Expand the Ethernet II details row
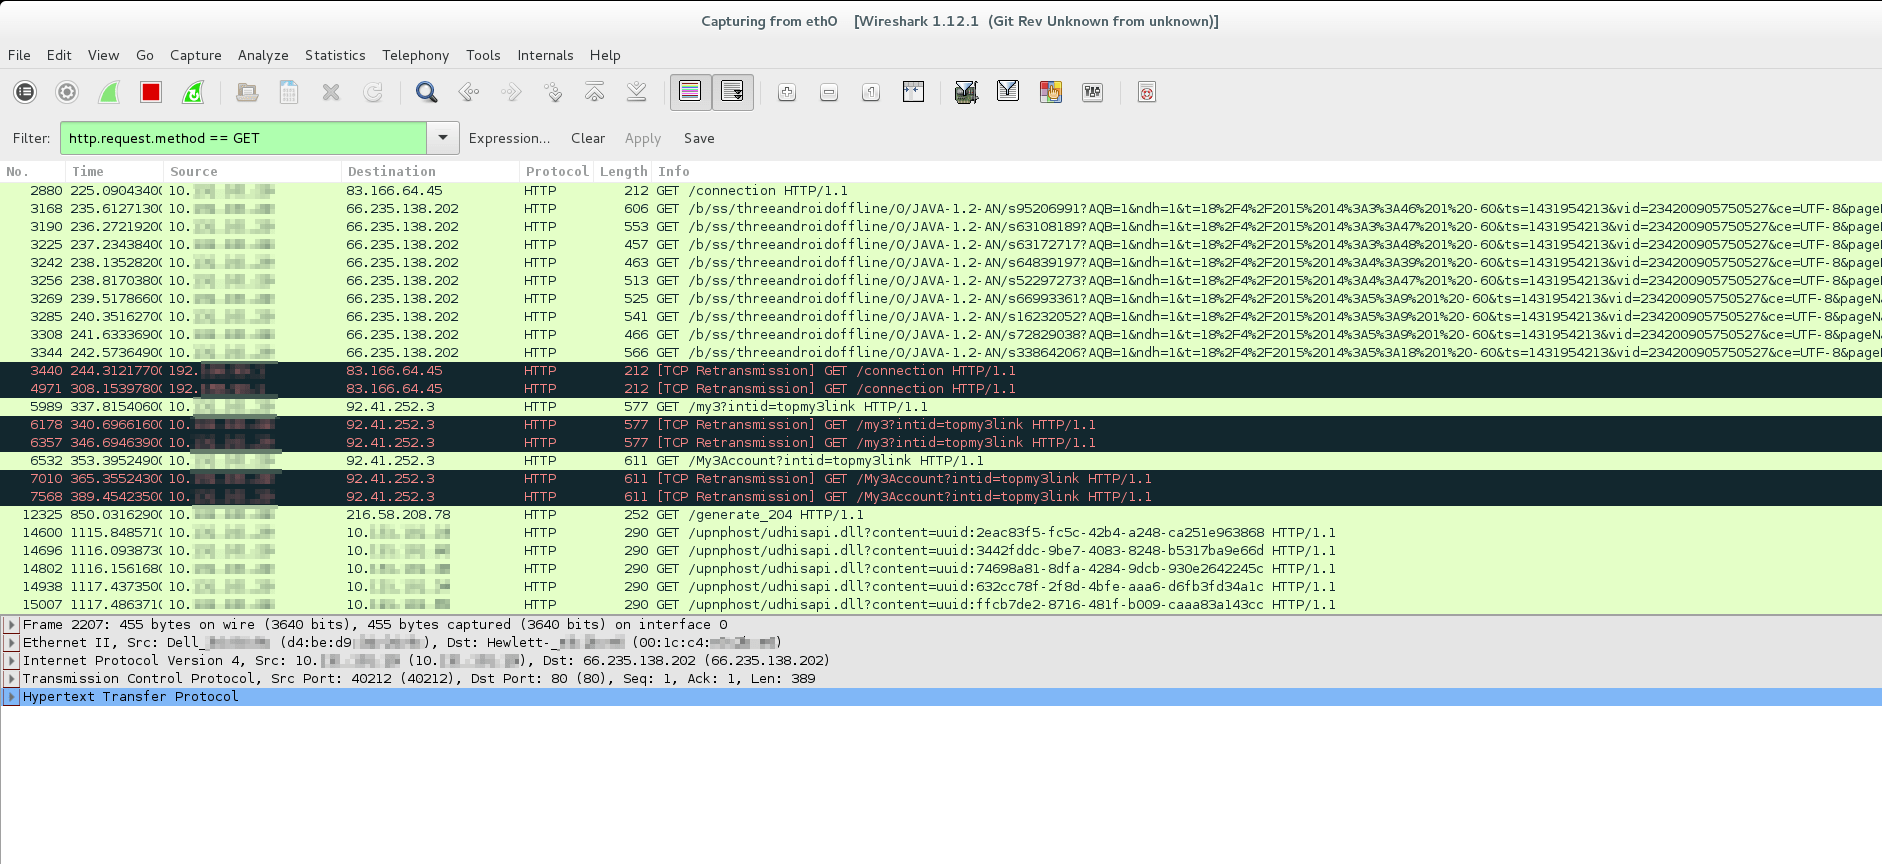The image size is (1882, 864). (11, 643)
